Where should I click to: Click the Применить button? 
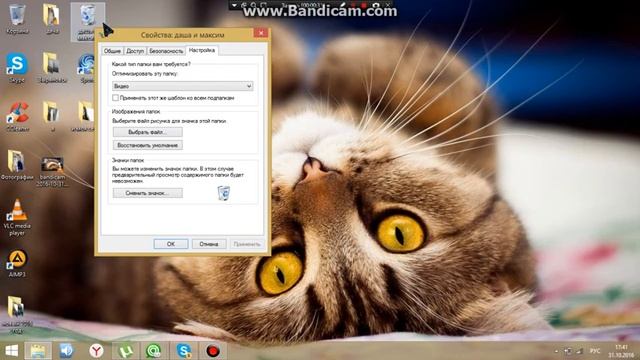(247, 244)
